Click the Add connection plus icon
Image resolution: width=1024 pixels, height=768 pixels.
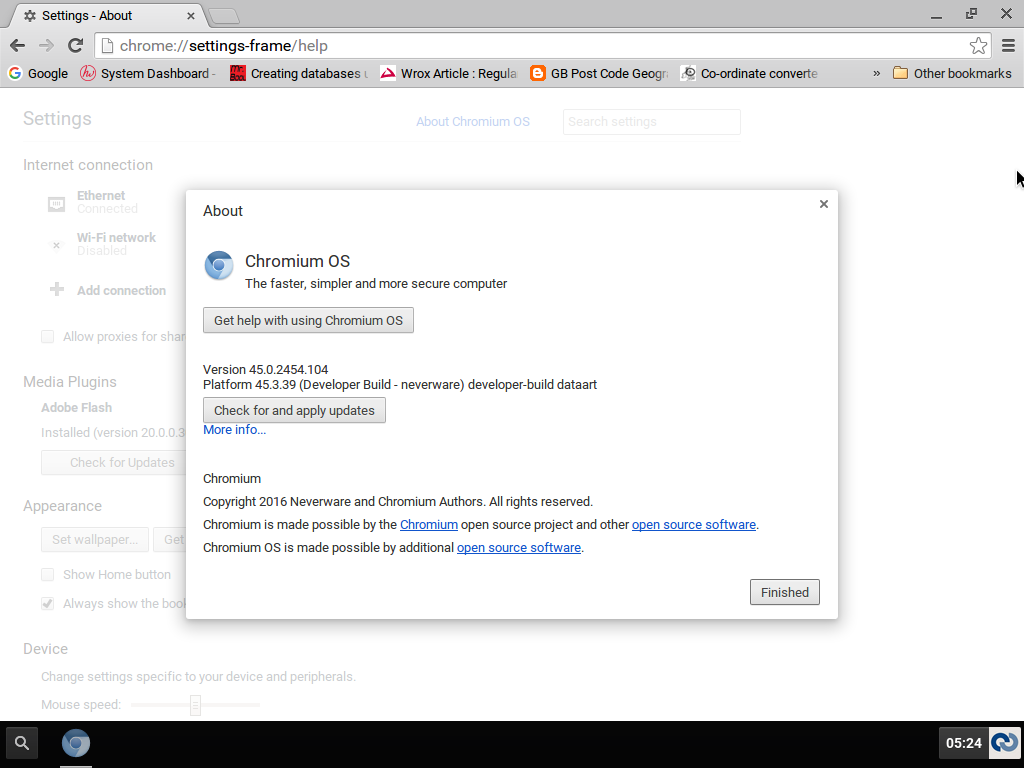tap(57, 289)
